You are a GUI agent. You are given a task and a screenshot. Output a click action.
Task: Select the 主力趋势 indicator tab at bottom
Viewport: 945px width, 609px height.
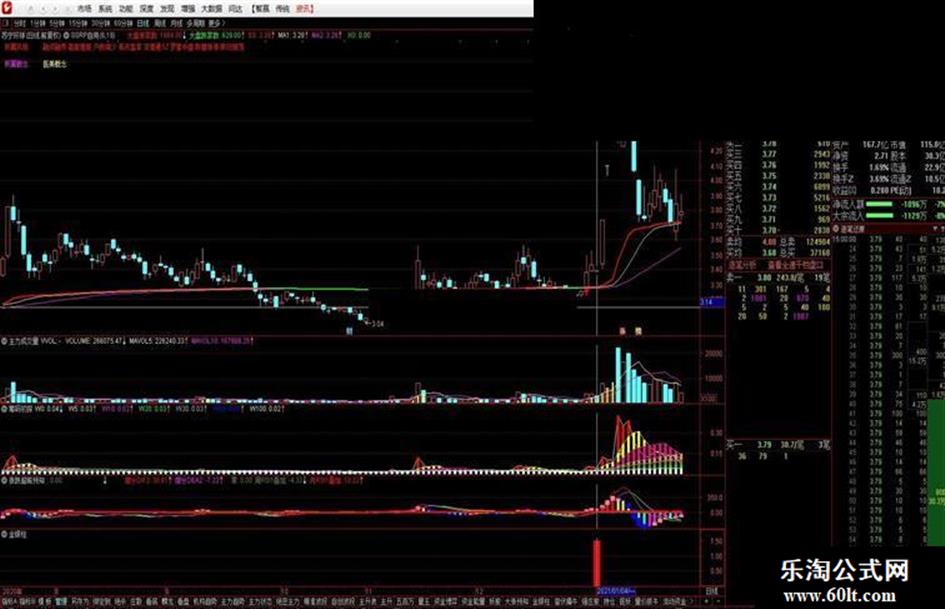point(233,601)
